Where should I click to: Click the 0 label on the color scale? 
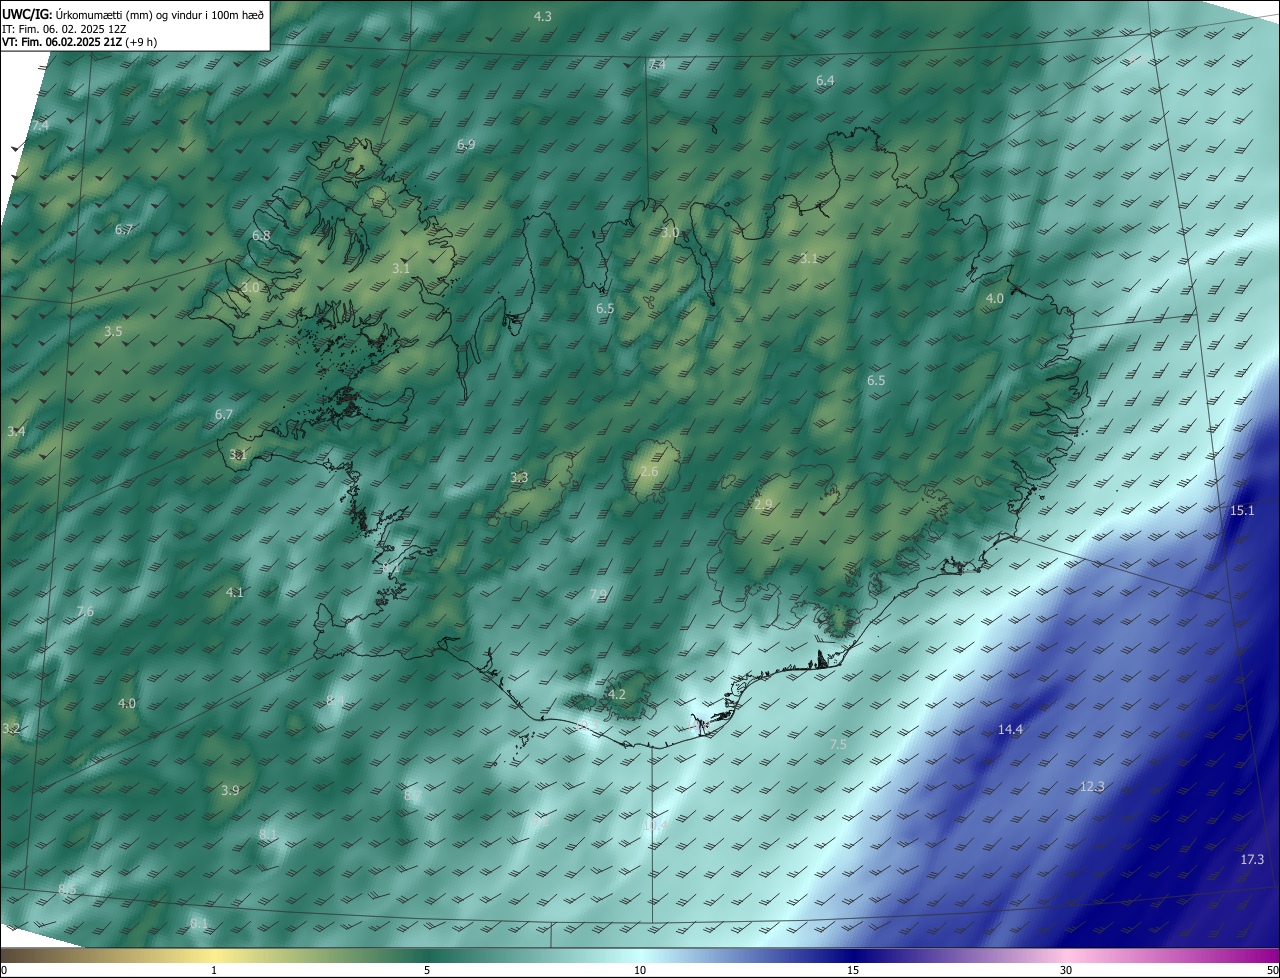4,970
